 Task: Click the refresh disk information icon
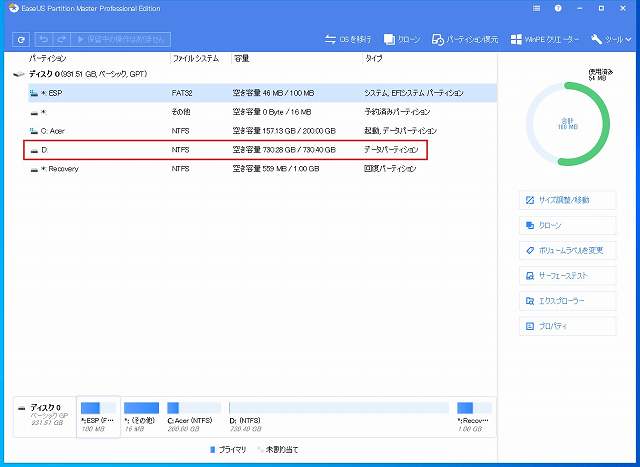point(21,39)
